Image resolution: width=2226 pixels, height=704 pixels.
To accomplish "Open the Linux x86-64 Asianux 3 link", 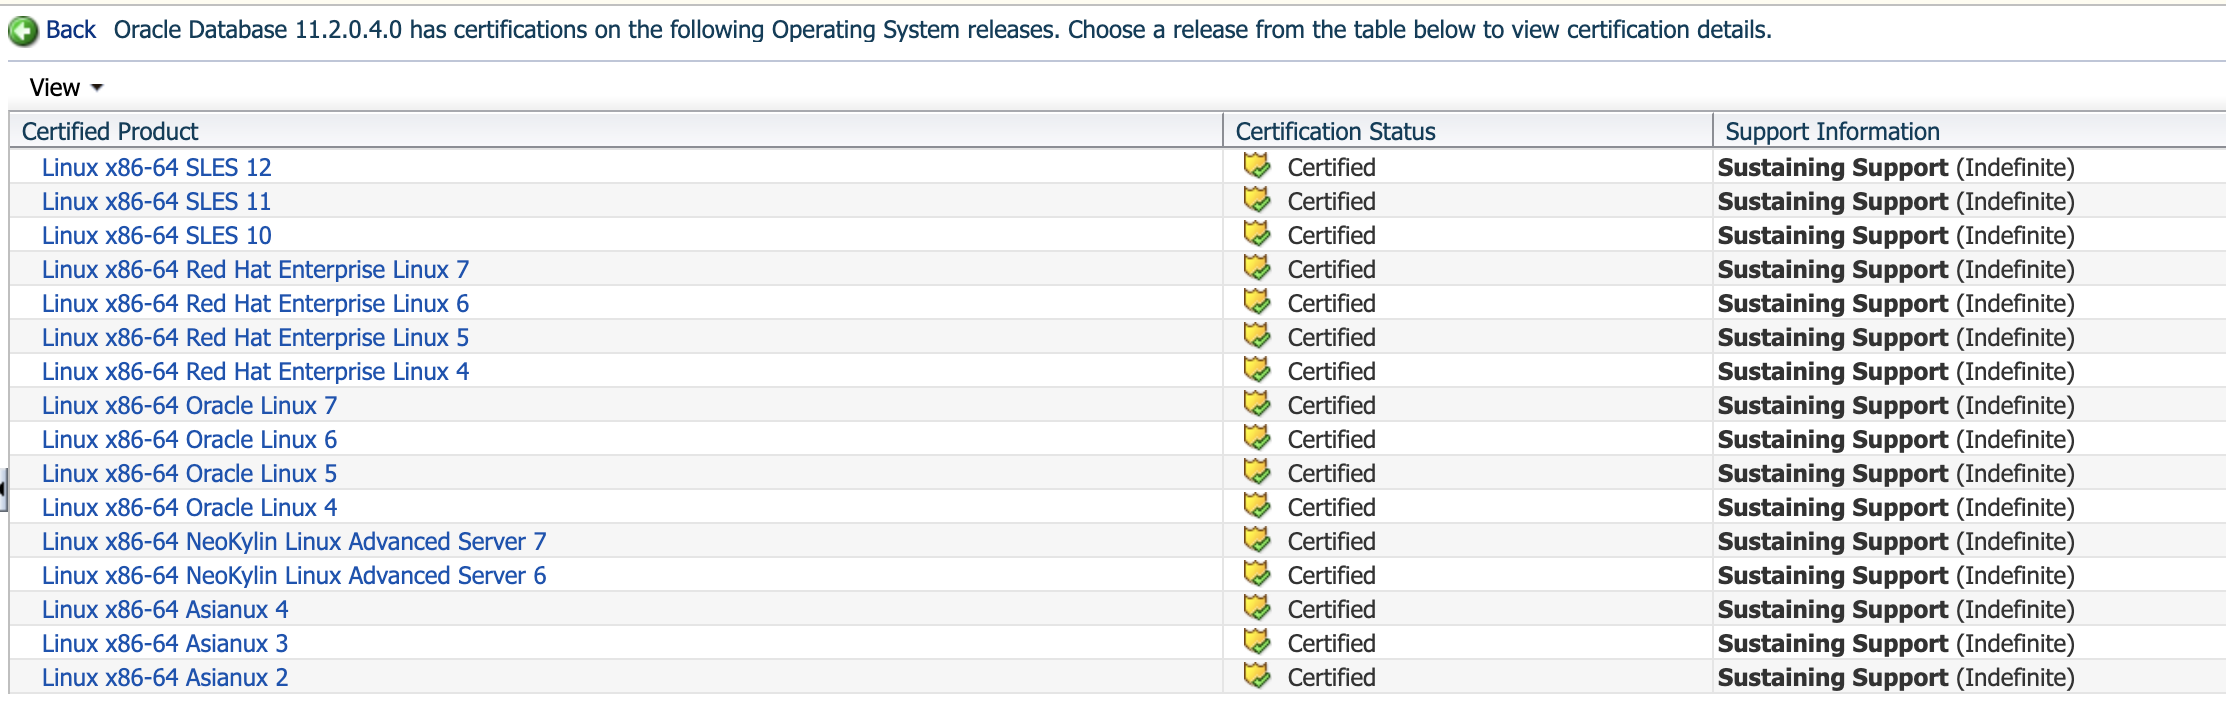I will [x=165, y=644].
